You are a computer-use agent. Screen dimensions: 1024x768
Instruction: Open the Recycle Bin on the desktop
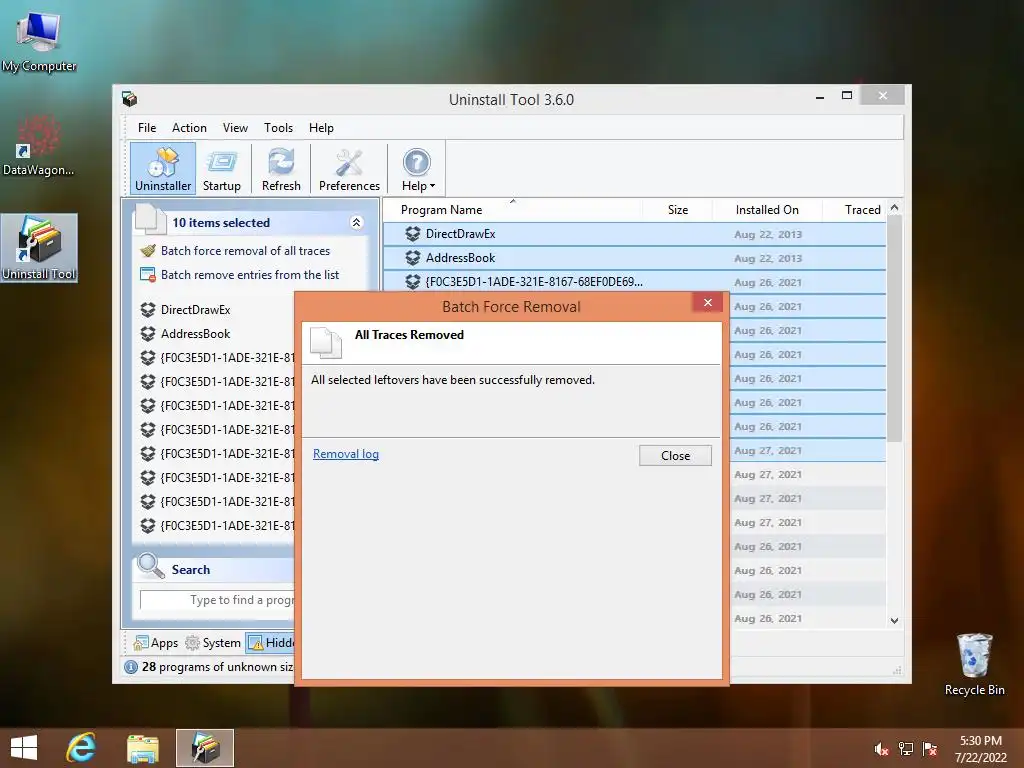[x=974, y=664]
